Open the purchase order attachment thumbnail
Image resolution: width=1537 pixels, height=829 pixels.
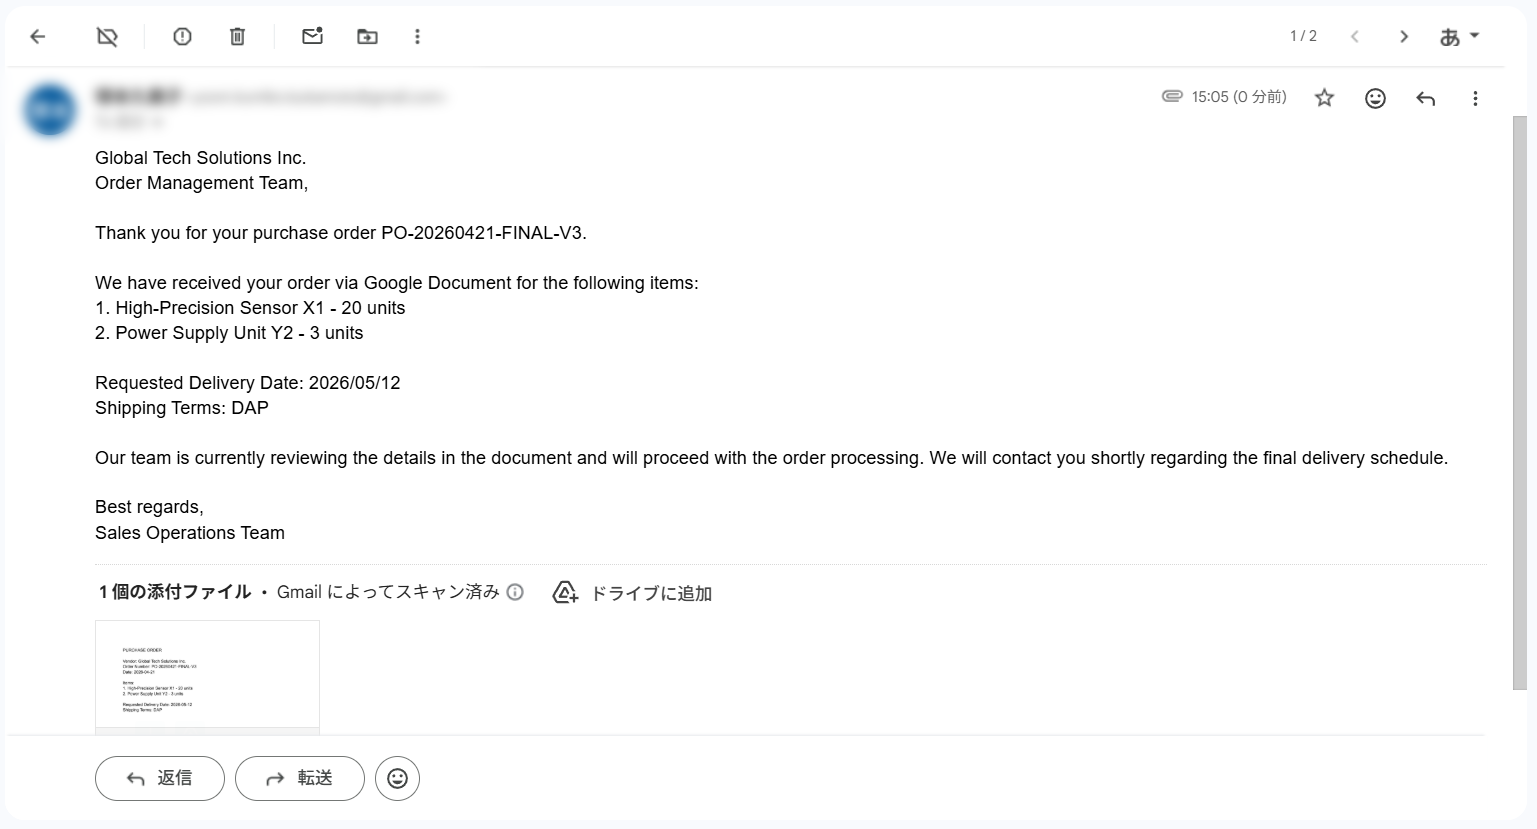(207, 677)
